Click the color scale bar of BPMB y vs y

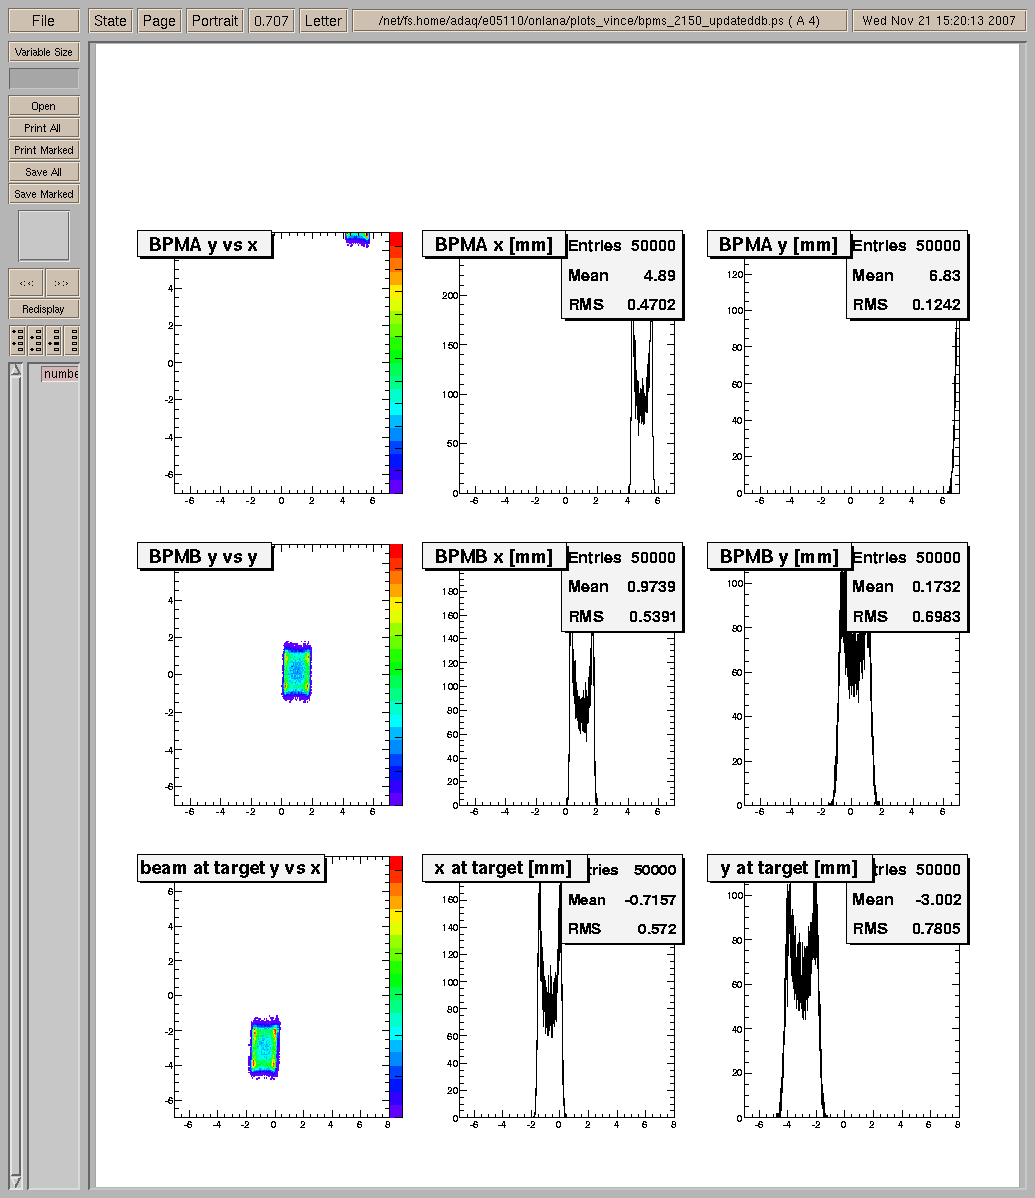tap(396, 675)
